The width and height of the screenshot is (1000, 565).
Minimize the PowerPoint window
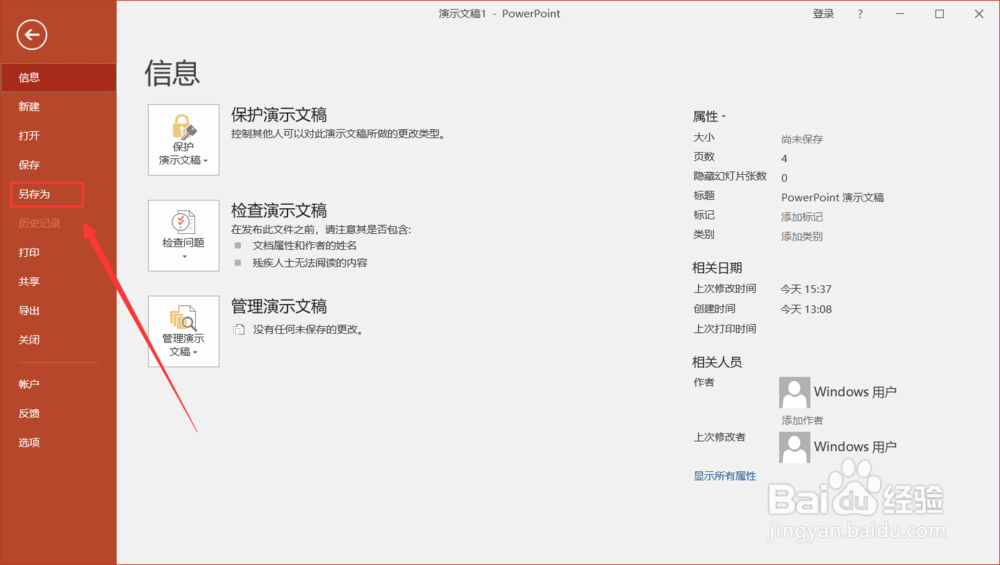[900, 14]
